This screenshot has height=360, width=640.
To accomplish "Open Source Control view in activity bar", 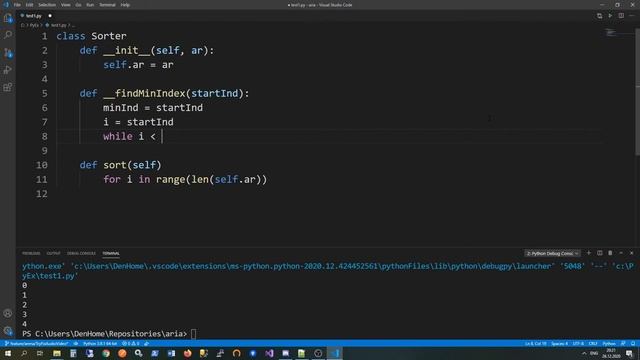I will pyautogui.click(x=8, y=52).
